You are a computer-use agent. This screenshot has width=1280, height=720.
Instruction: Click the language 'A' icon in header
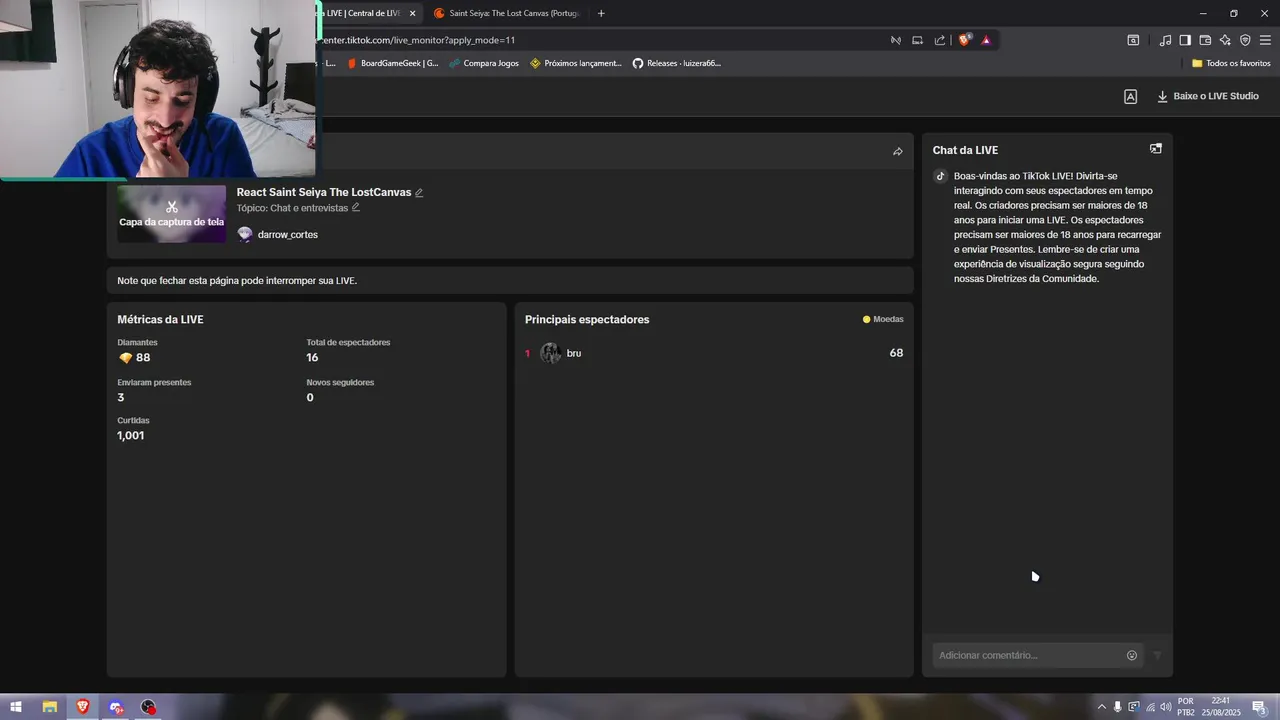tap(1130, 97)
